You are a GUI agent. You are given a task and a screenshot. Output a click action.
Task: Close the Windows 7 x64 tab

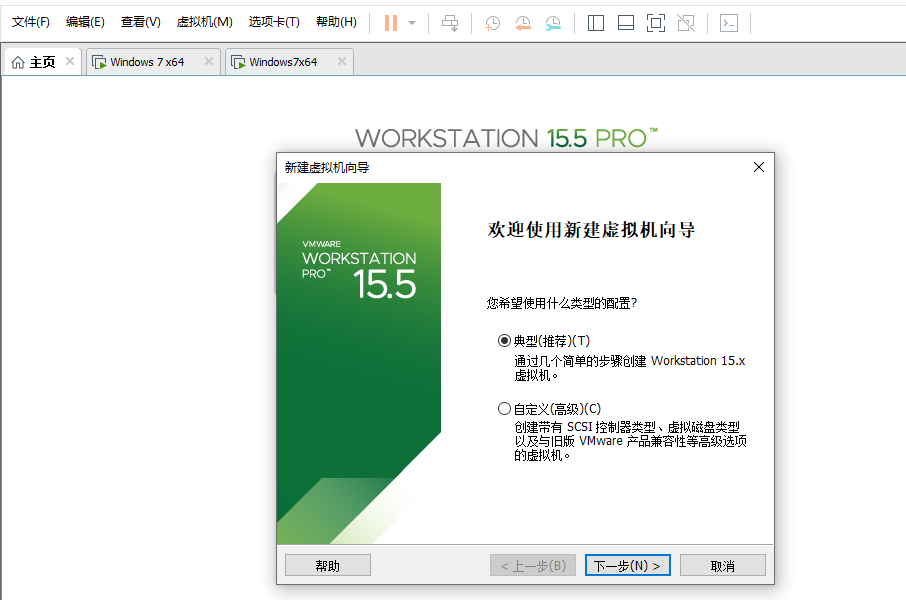pos(209,61)
